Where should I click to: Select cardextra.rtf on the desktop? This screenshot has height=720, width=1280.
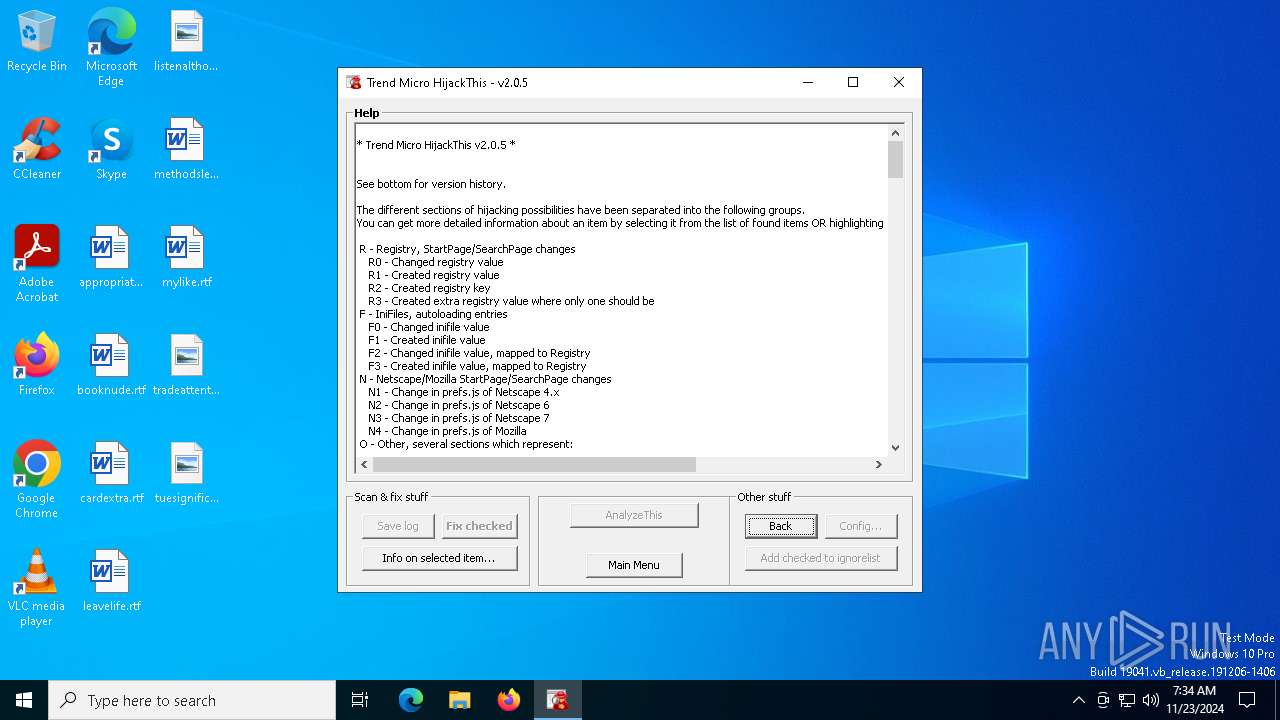[111, 474]
